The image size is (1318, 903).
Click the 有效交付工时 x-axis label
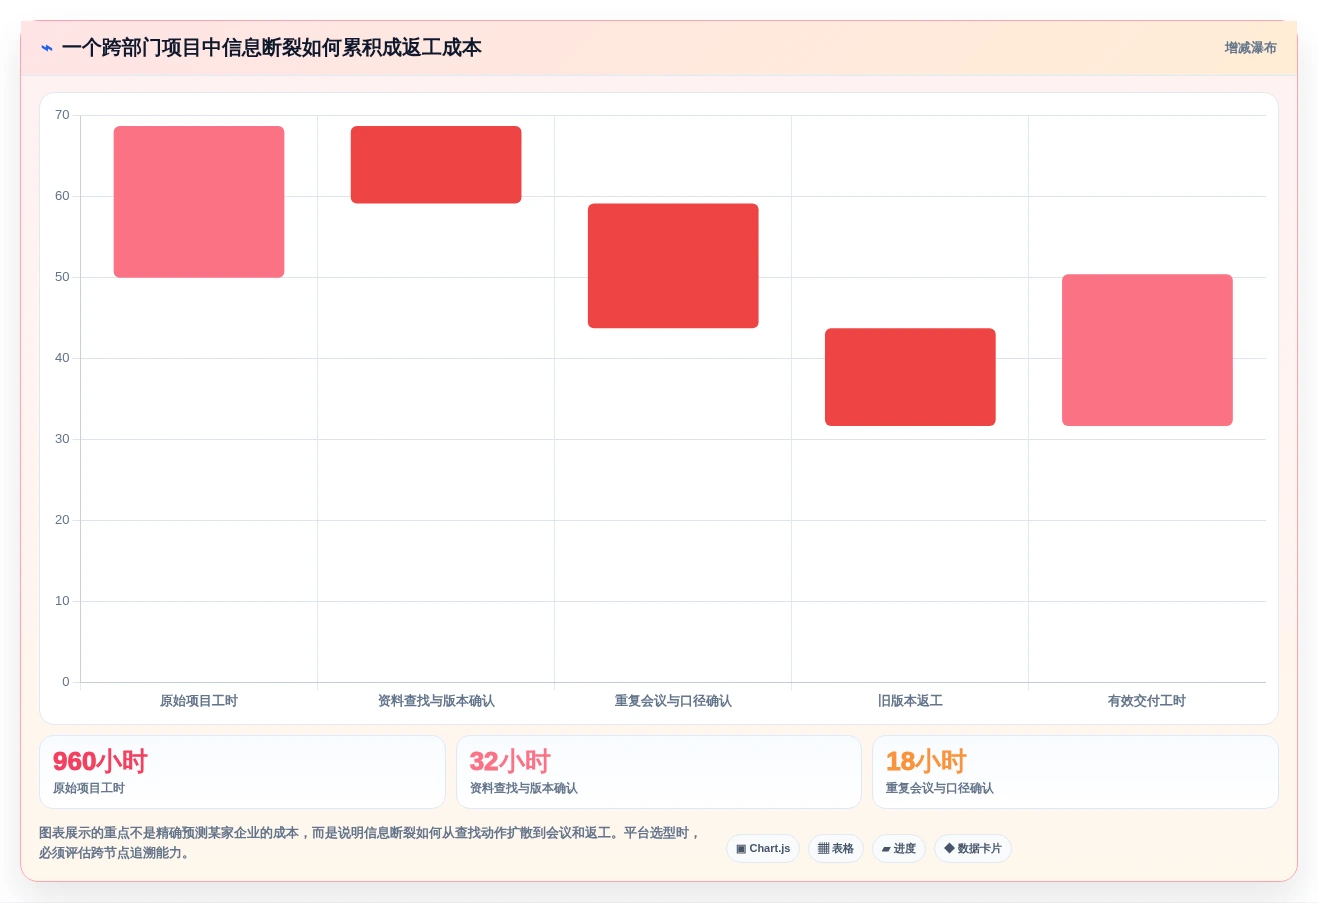point(1147,701)
